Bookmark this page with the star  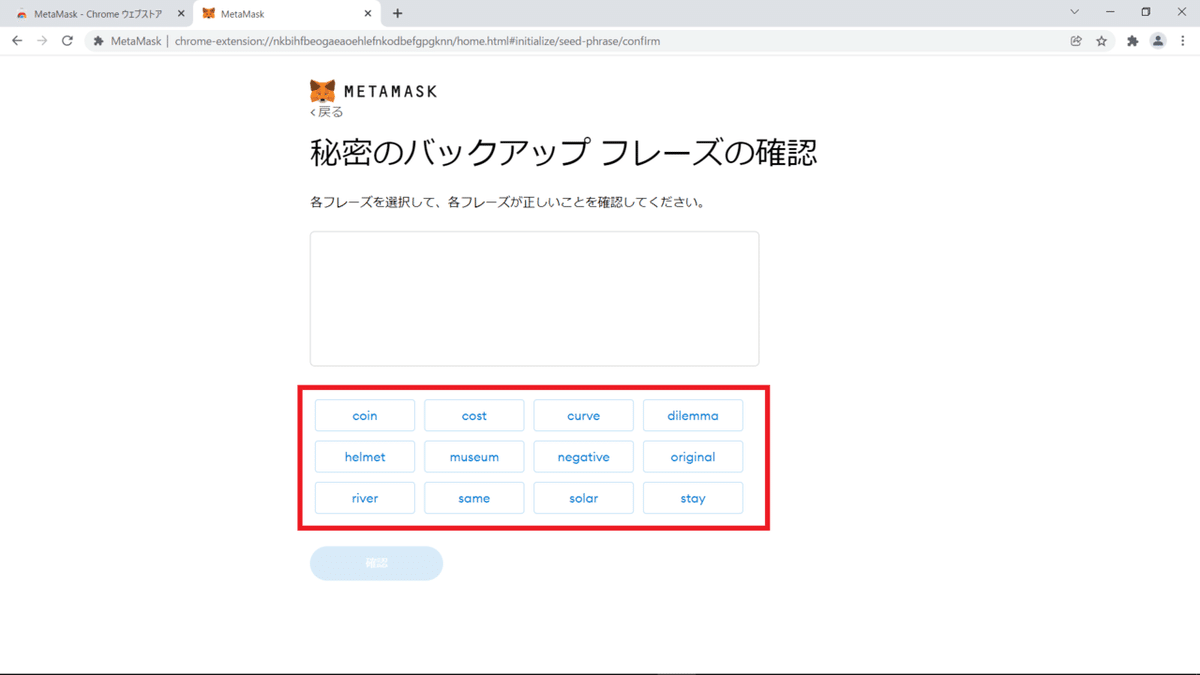[1101, 41]
